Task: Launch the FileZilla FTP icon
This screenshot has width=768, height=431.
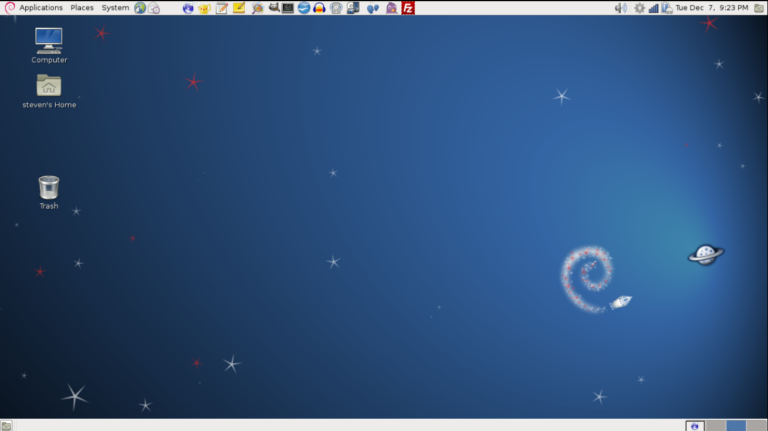Action: click(x=408, y=8)
